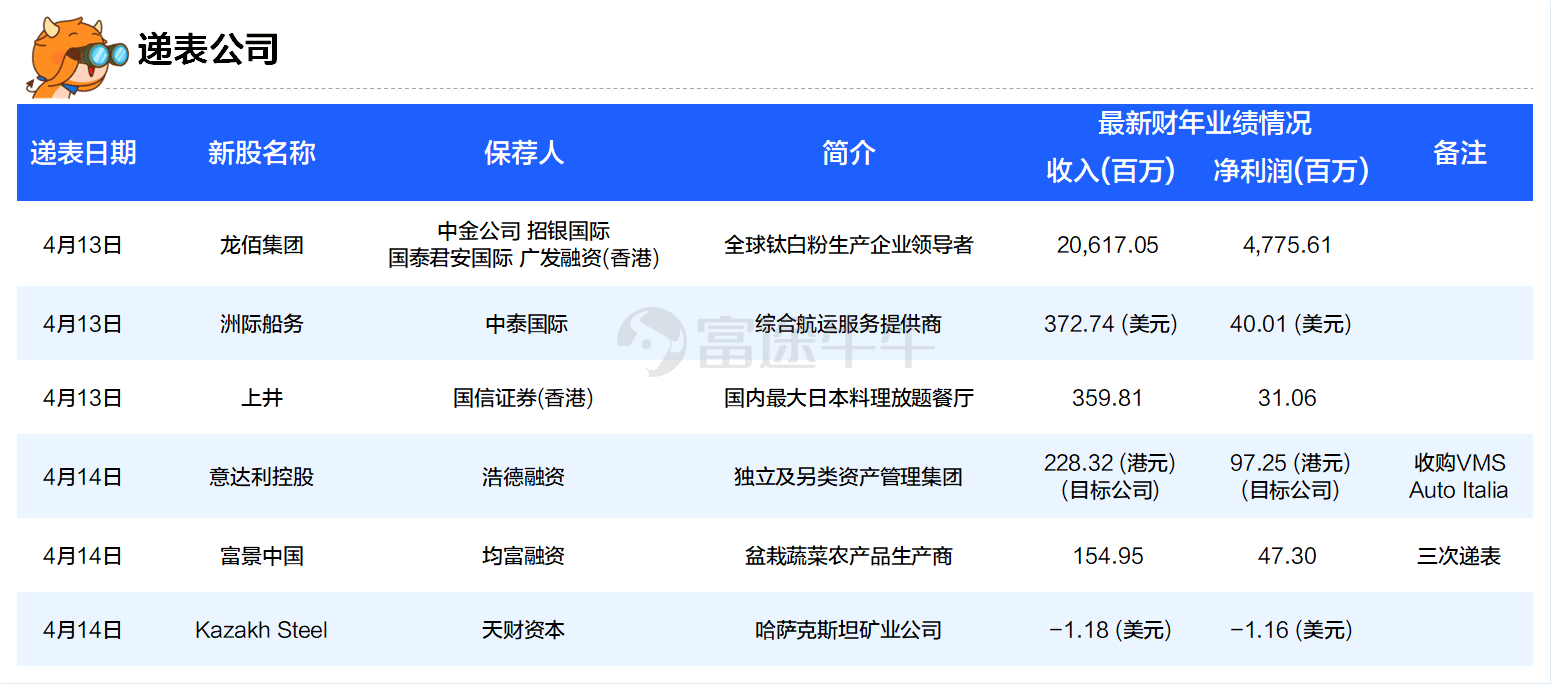Screen dimensions: 1552x685
Task: Click the revenue value 20,617.05
Action: coord(1108,245)
